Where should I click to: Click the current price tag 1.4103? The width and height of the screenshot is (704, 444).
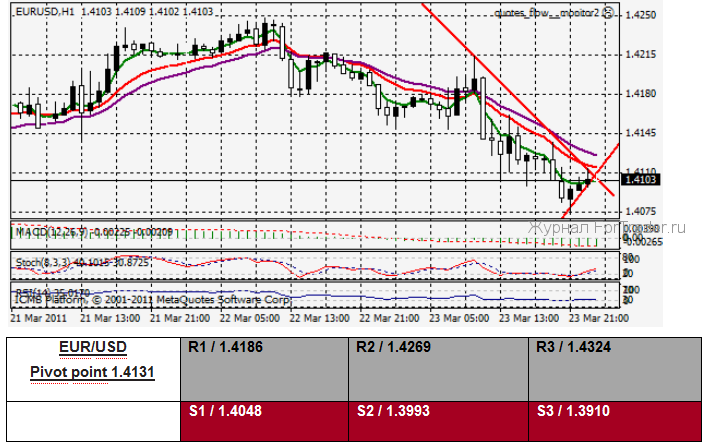click(640, 180)
